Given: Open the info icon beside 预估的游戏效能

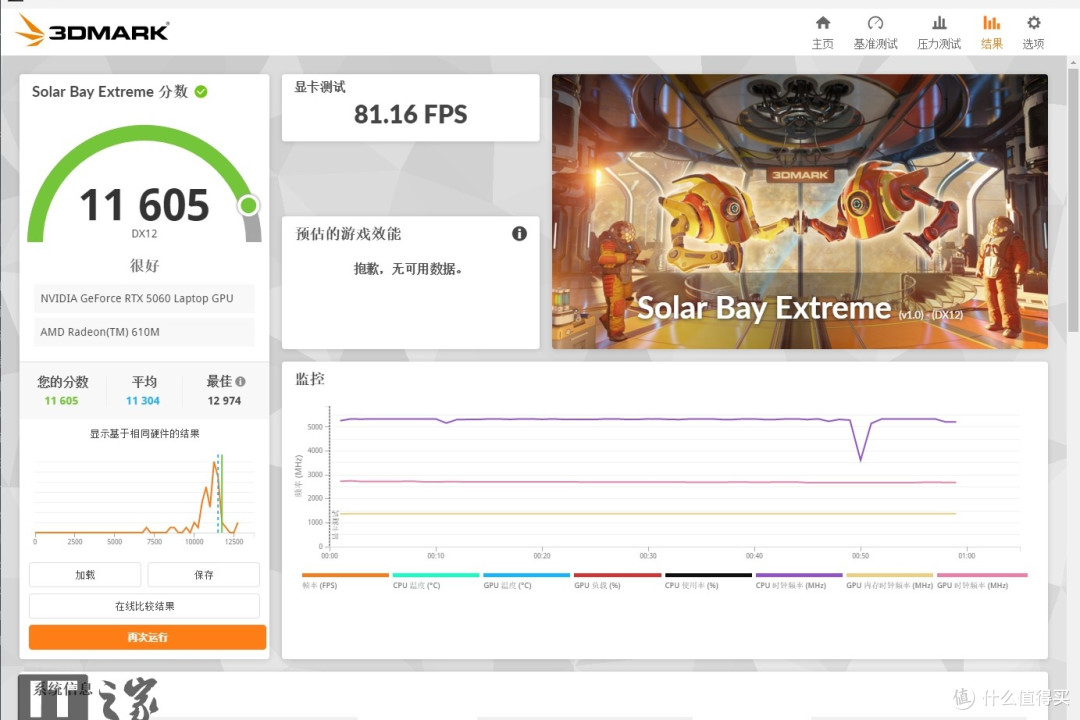Looking at the screenshot, I should 519,234.
